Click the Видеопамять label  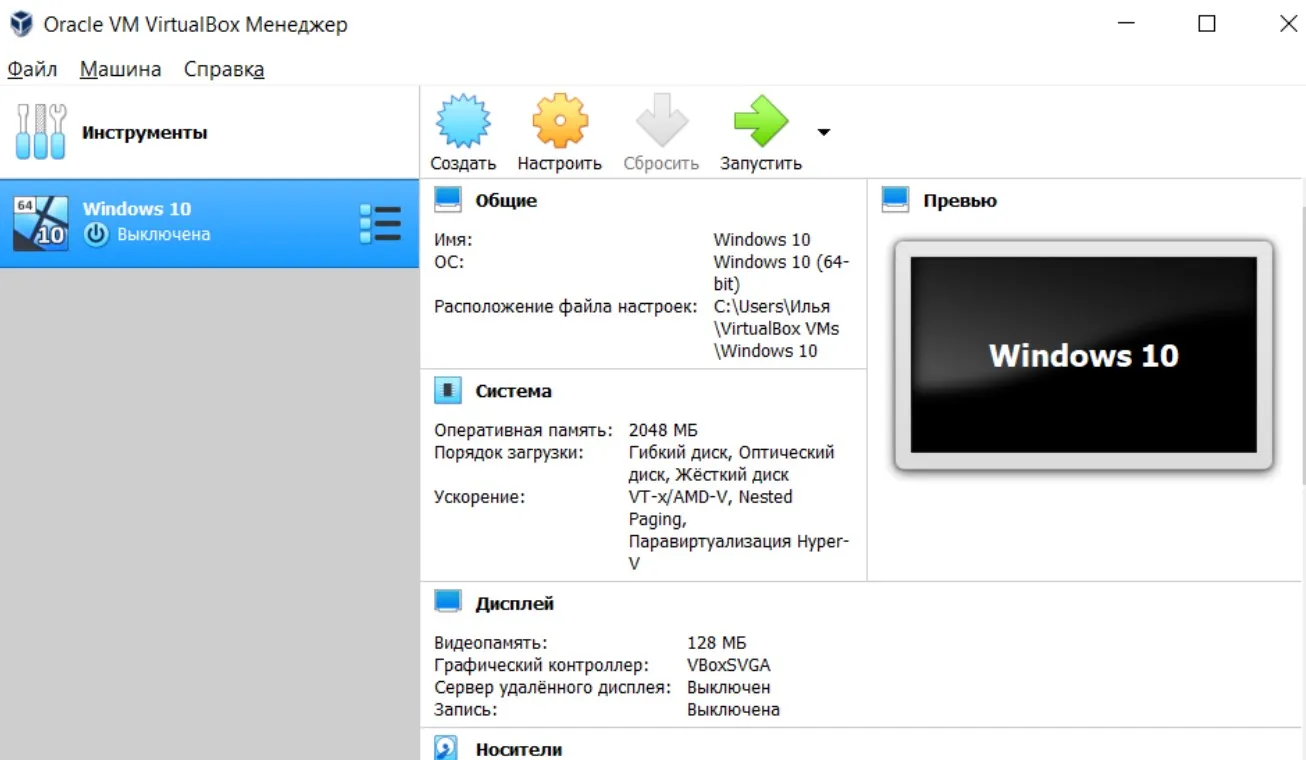[x=490, y=643]
